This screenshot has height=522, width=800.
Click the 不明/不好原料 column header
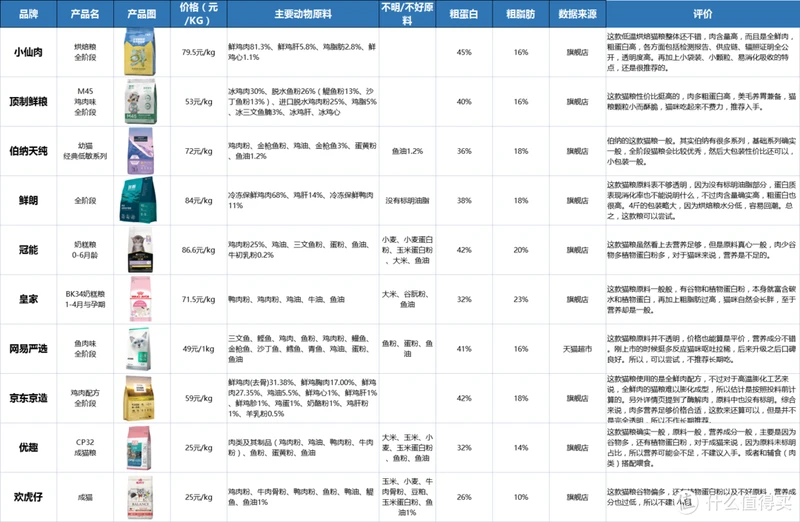(x=407, y=14)
